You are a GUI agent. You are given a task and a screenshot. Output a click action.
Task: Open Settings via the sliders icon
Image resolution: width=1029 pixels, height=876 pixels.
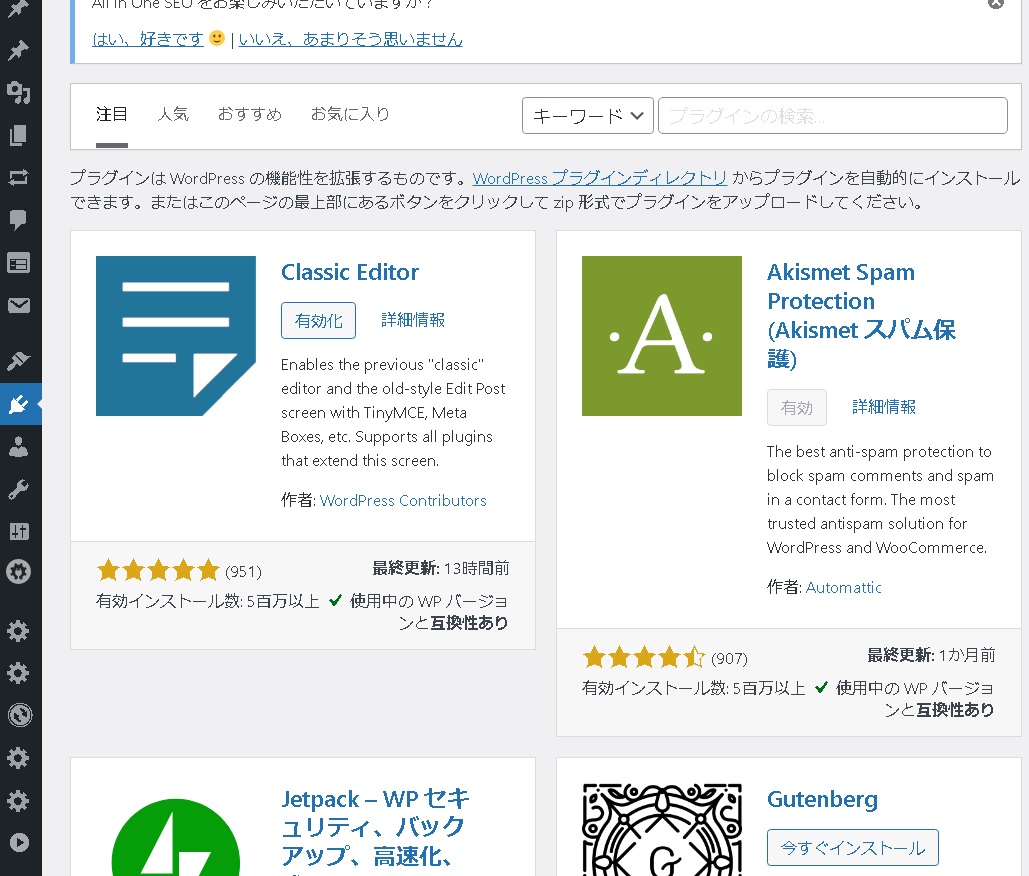click(18, 532)
